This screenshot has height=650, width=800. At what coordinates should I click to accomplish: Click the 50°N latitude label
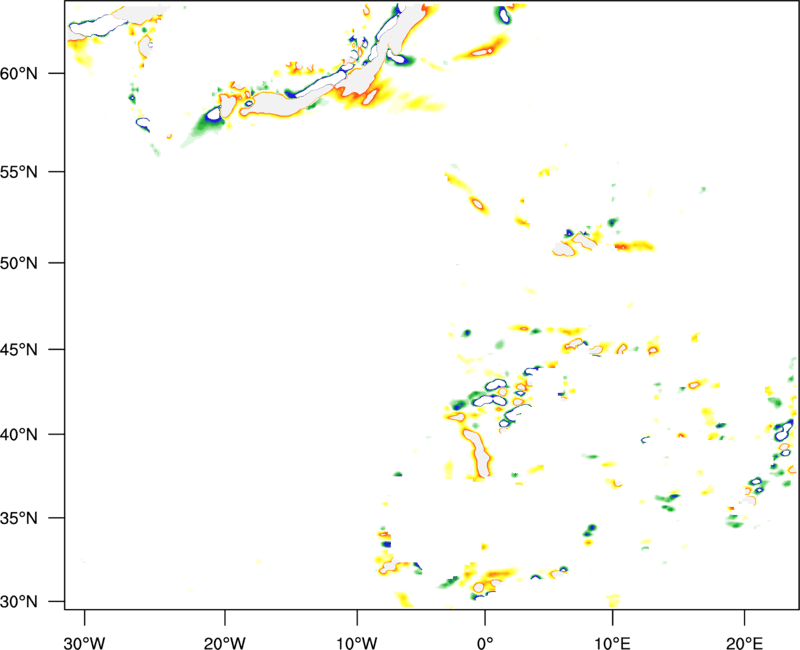tap(19, 263)
